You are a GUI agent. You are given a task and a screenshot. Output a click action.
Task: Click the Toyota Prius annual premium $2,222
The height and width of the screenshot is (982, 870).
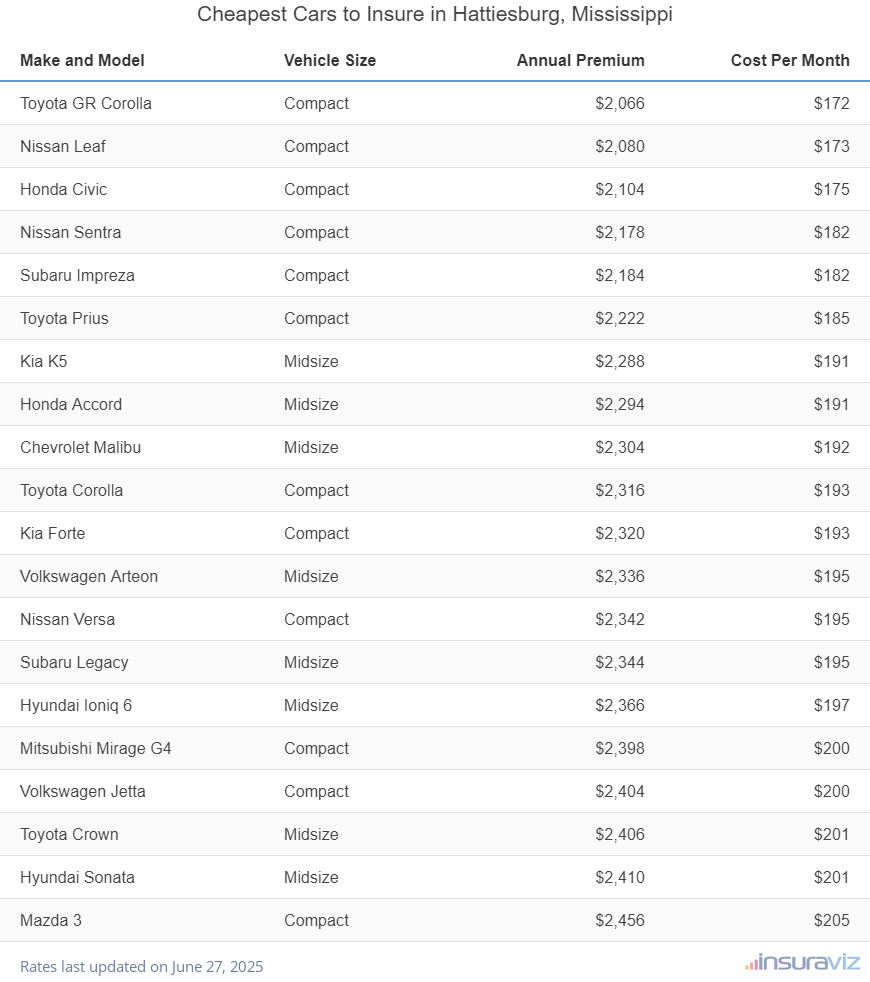[x=619, y=318]
